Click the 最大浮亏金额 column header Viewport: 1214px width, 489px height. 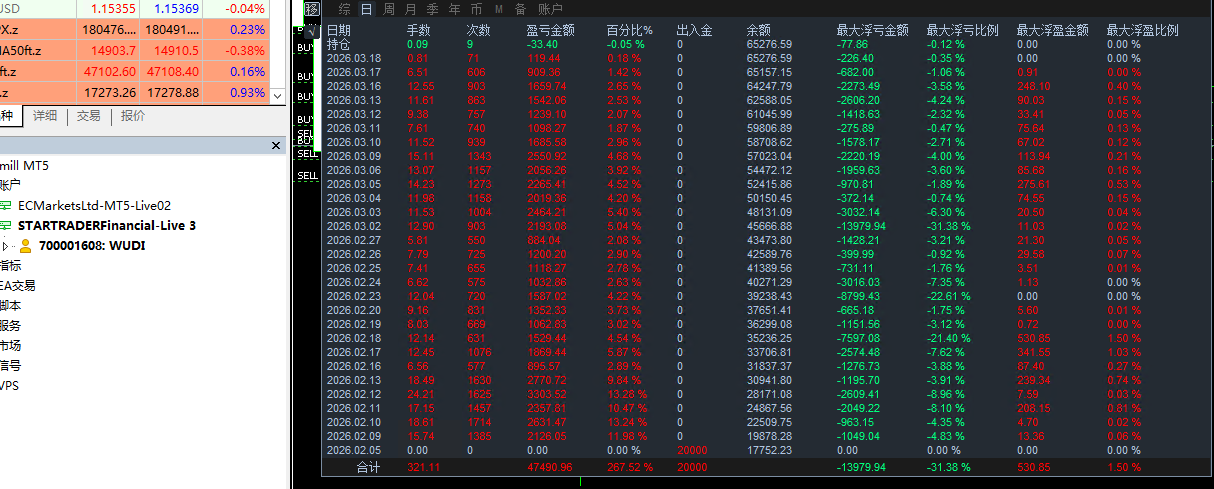pos(873,31)
